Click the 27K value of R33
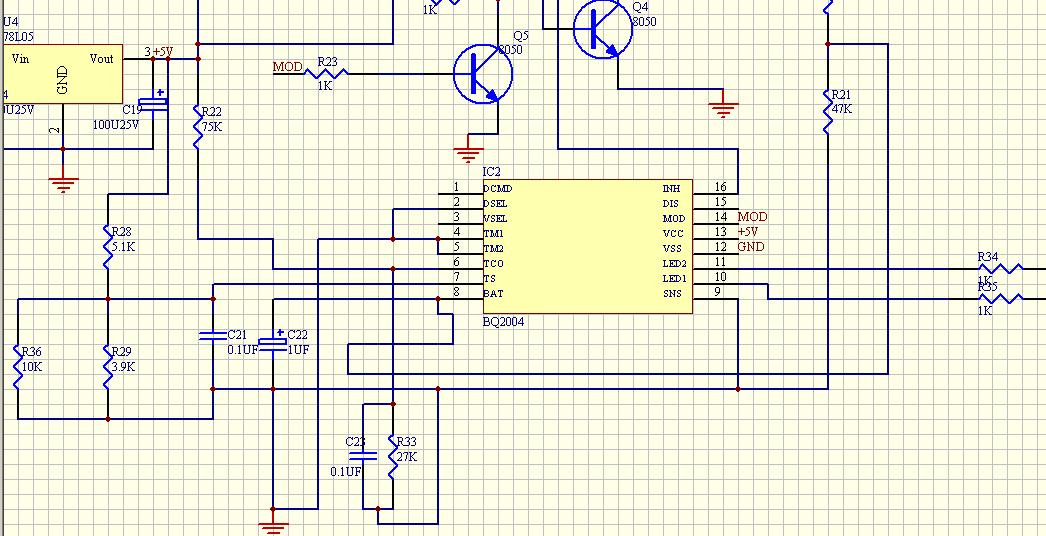Image resolution: width=1046 pixels, height=536 pixels. click(406, 457)
